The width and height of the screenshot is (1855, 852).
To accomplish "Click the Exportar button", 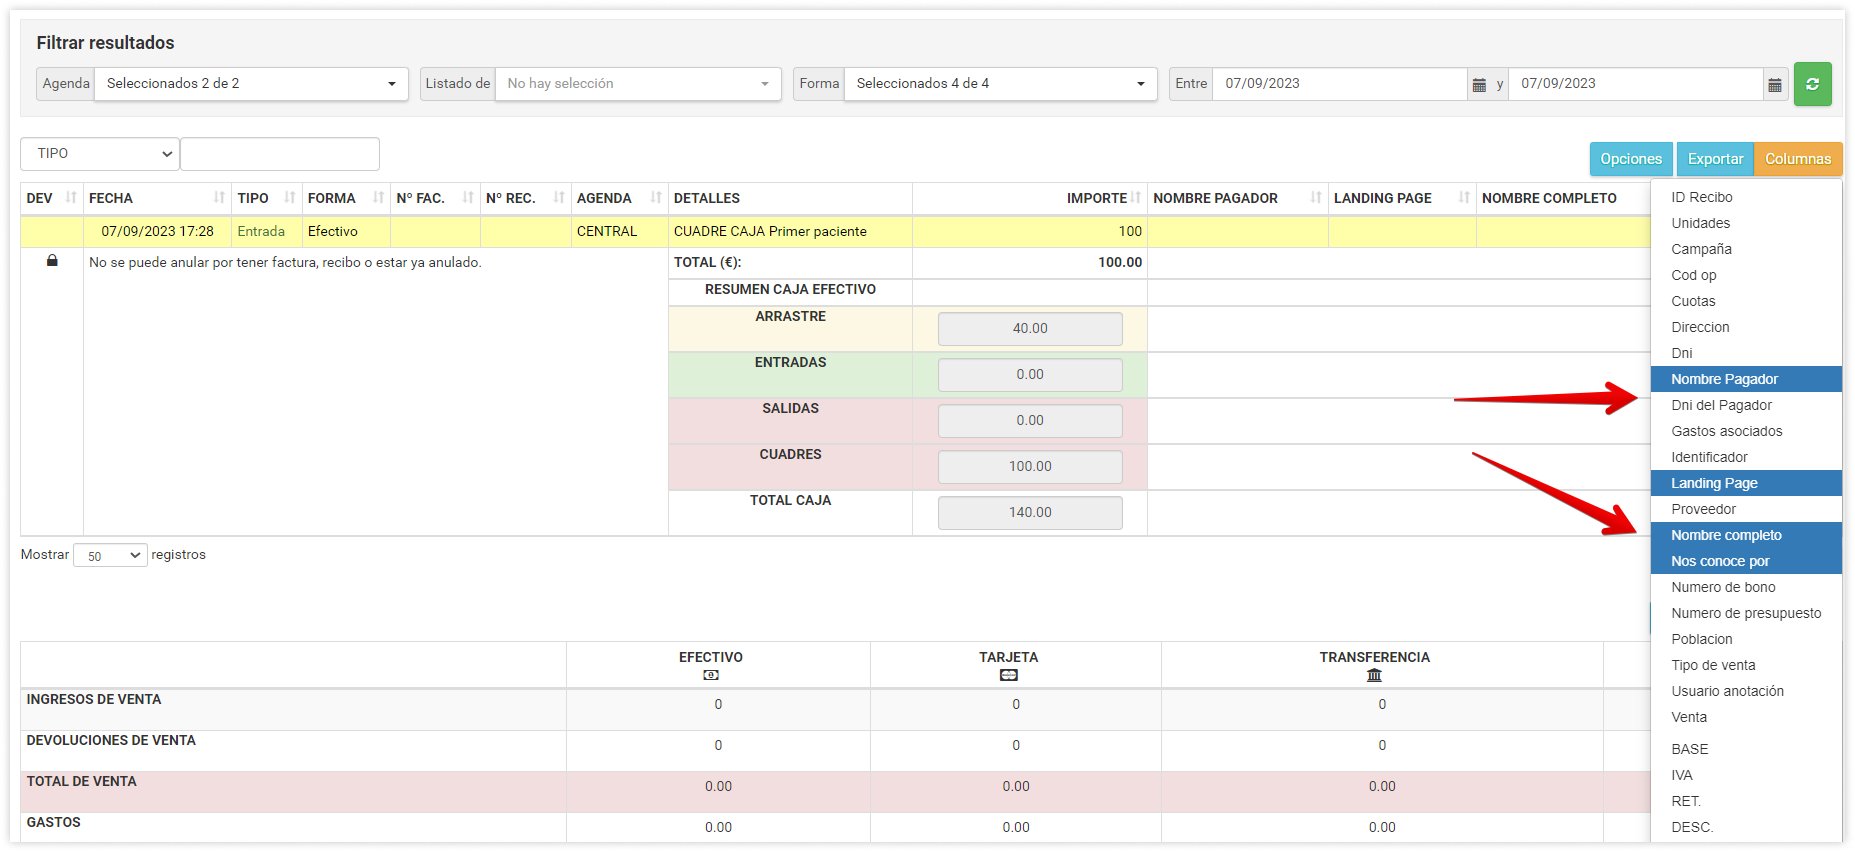I will point(1715,159).
